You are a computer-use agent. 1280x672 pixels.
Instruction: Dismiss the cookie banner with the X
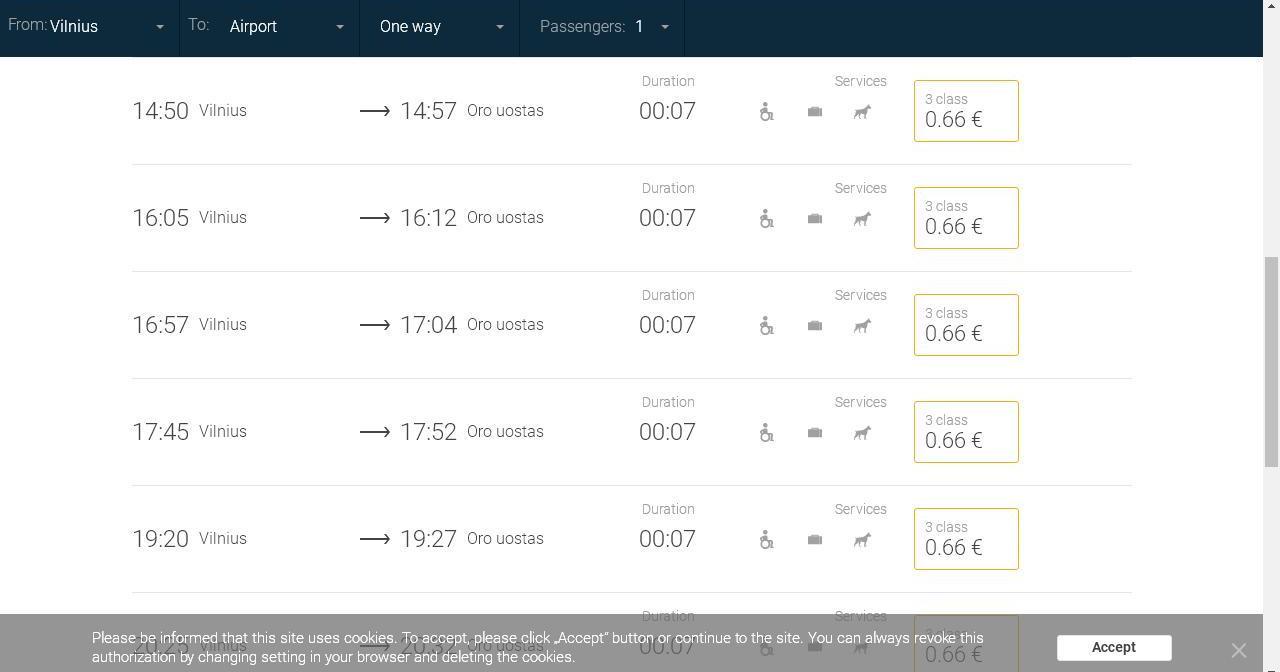(x=1239, y=650)
